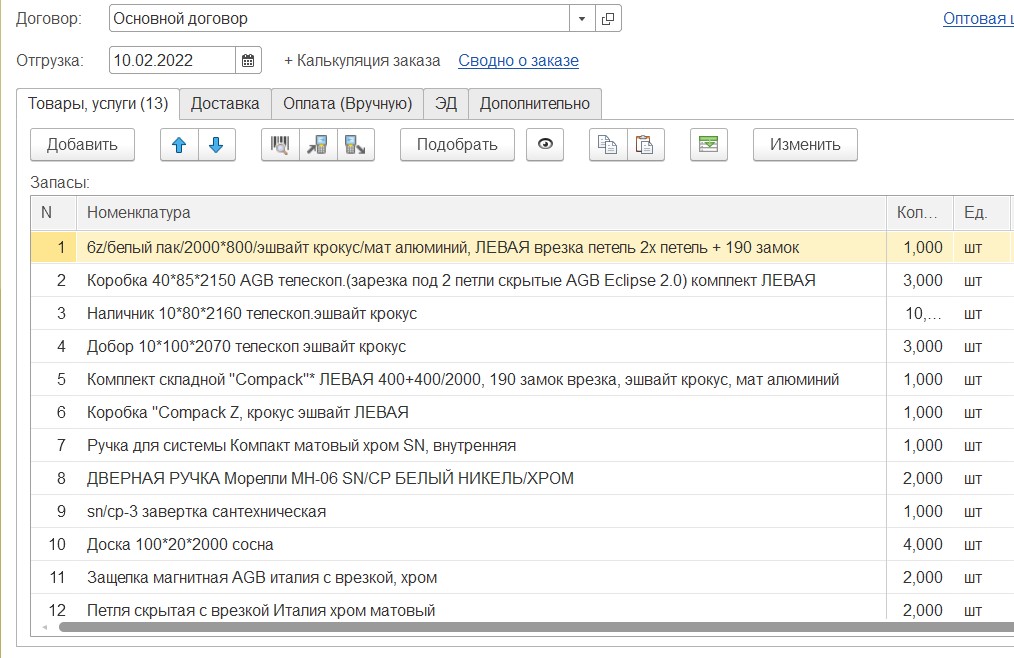Toggle the eye visibility button

click(545, 145)
